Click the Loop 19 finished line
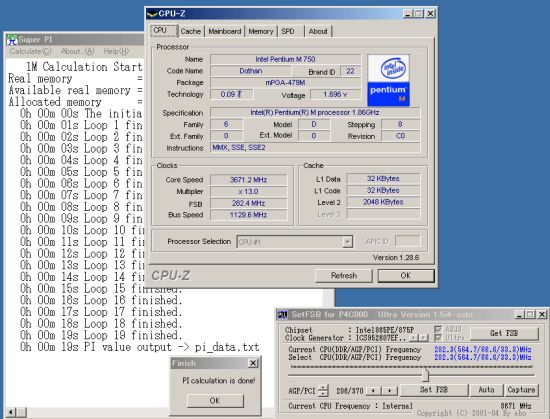The width and height of the screenshot is (550, 419). [101, 335]
